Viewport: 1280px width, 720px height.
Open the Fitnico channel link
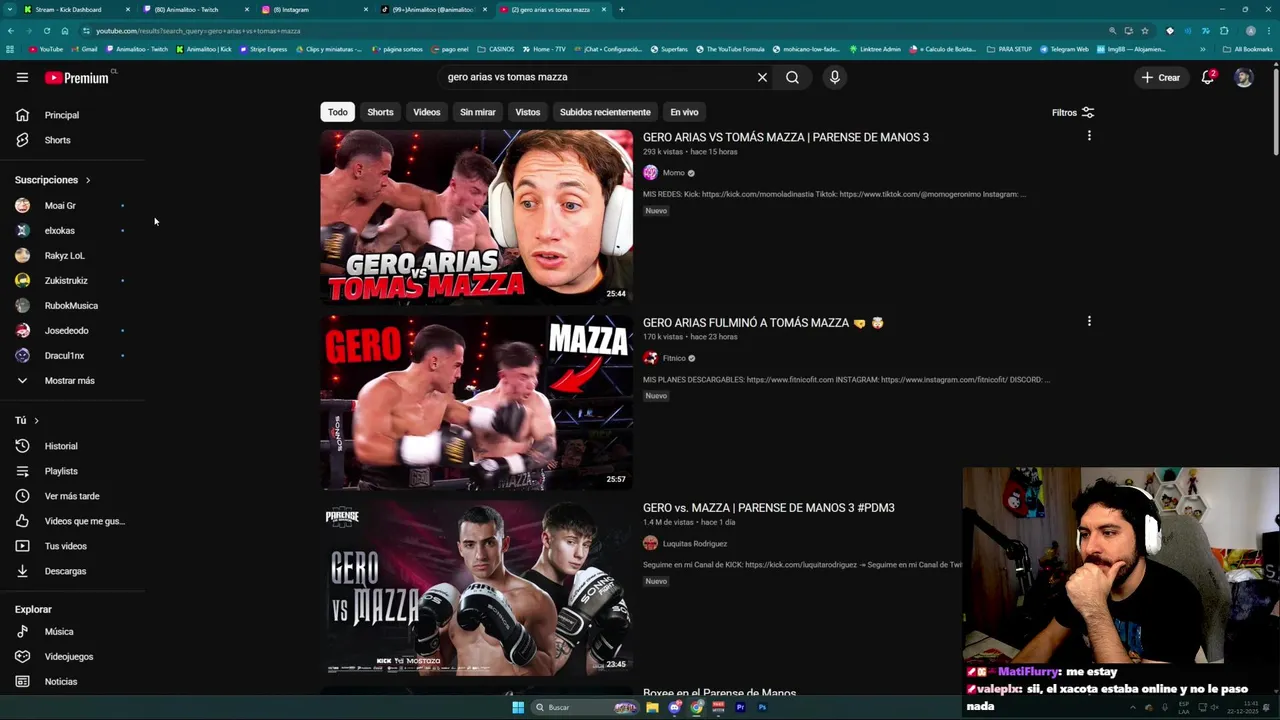pos(674,358)
